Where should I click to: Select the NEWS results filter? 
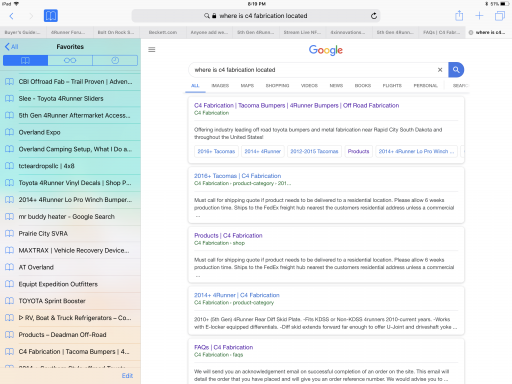336,86
